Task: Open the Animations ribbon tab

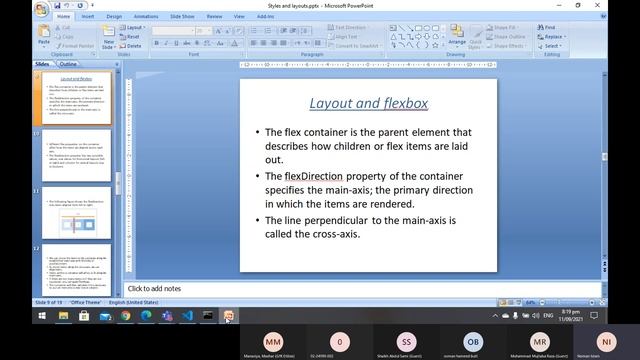Action: tap(146, 16)
